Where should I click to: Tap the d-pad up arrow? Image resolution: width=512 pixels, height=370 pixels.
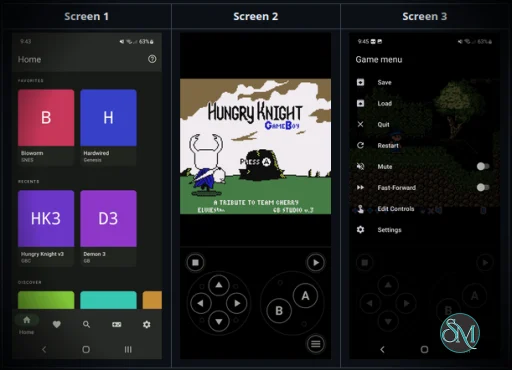219,285
